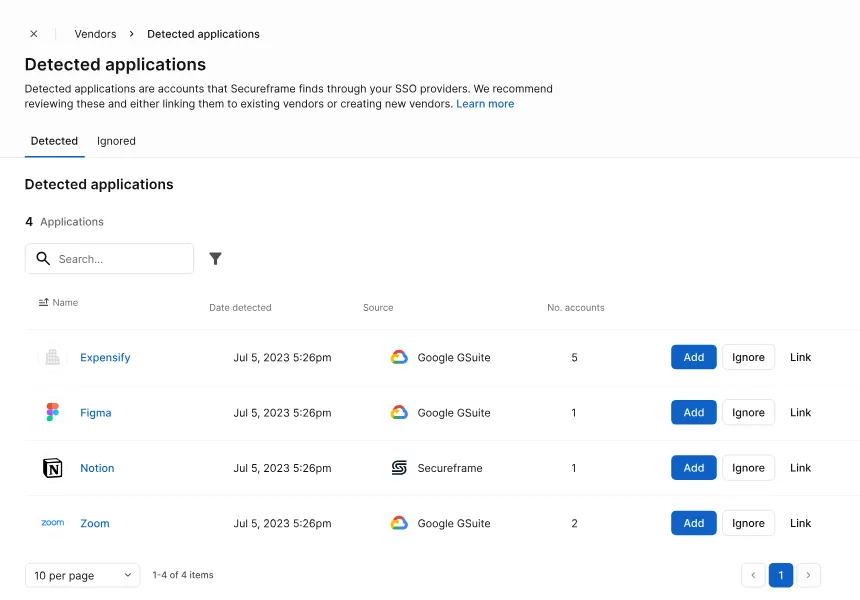860x600 pixels.
Task: Go to the previous page arrow
Action: click(x=753, y=575)
